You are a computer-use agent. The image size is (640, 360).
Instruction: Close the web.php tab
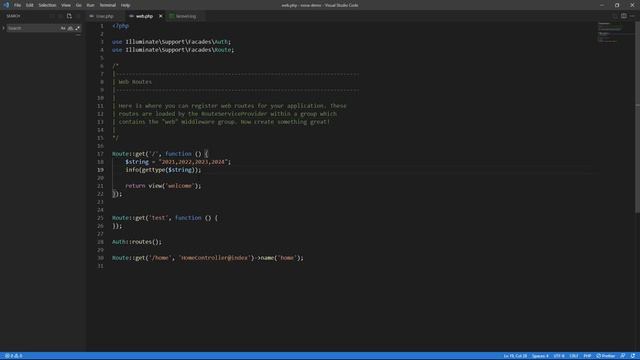coord(160,16)
